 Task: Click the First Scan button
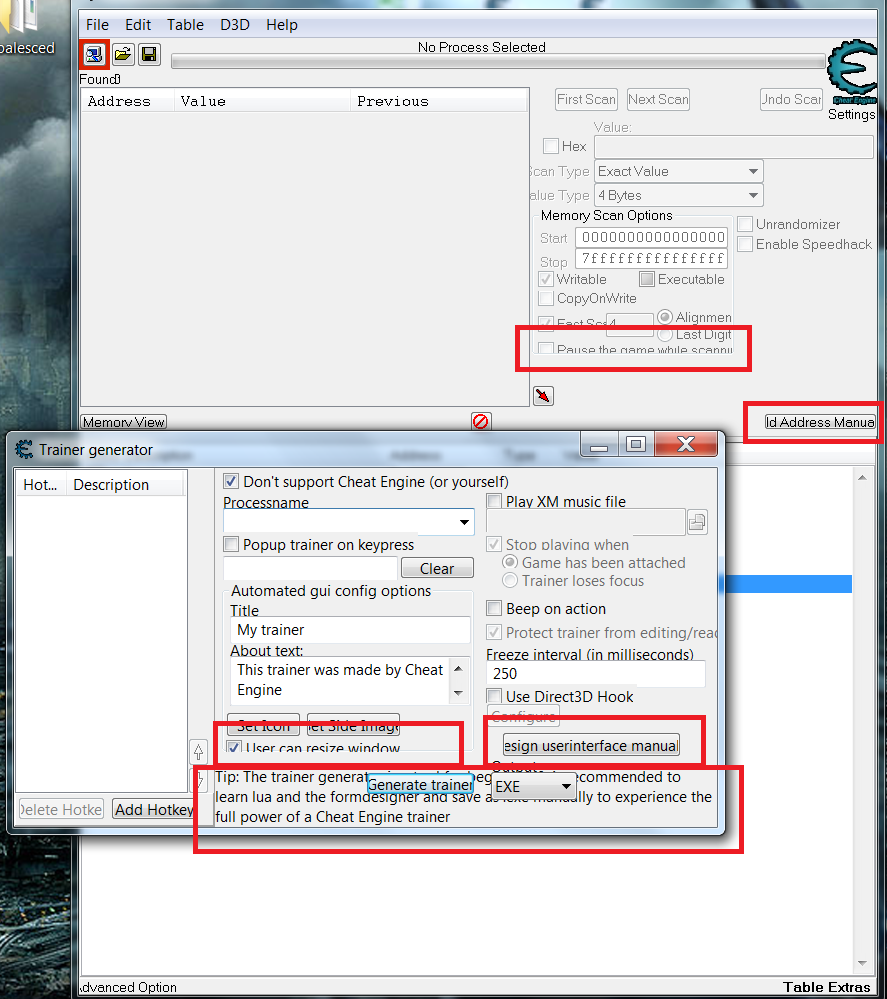coord(586,99)
